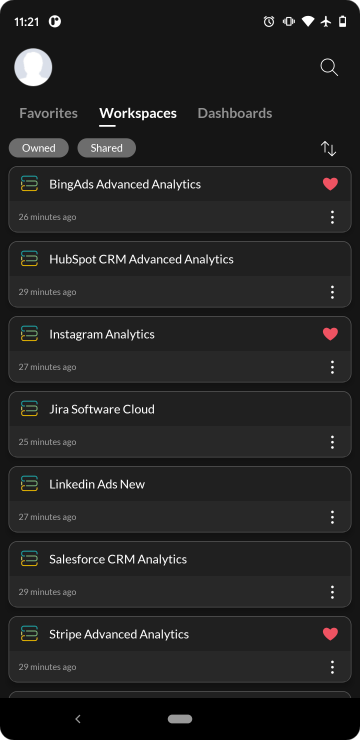Click workspace icon next to Linkedin Ads New

pos(29,484)
